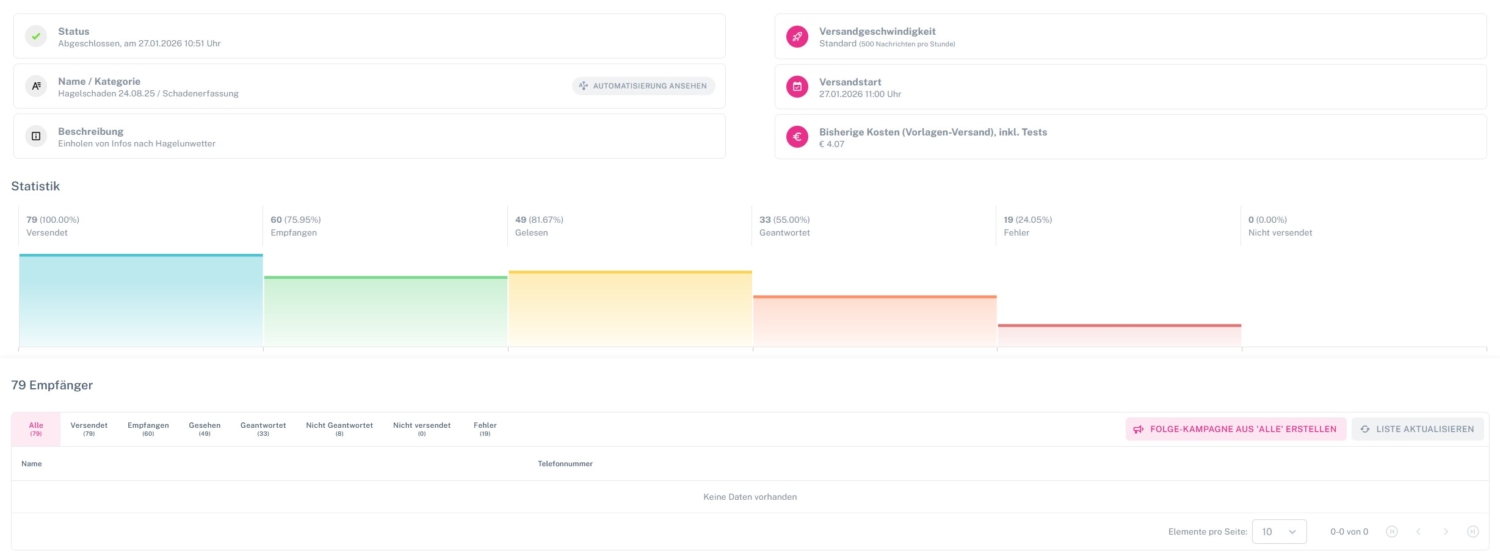
Task: Click the '19 (24.05%)' Fehler statistic
Action: [1028, 219]
